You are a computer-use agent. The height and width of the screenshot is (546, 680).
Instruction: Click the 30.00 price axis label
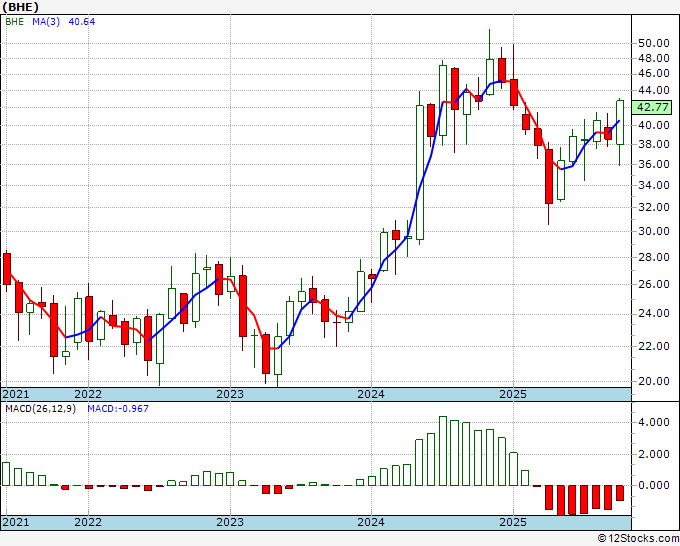coord(653,231)
